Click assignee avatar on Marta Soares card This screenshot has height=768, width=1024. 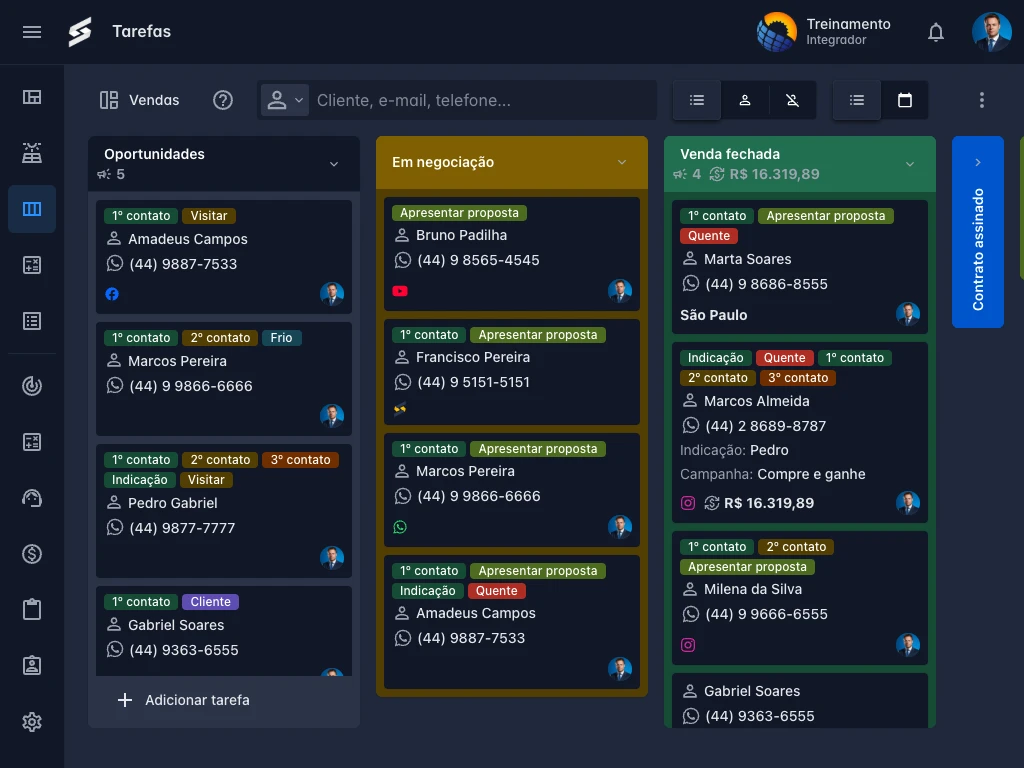(x=908, y=314)
